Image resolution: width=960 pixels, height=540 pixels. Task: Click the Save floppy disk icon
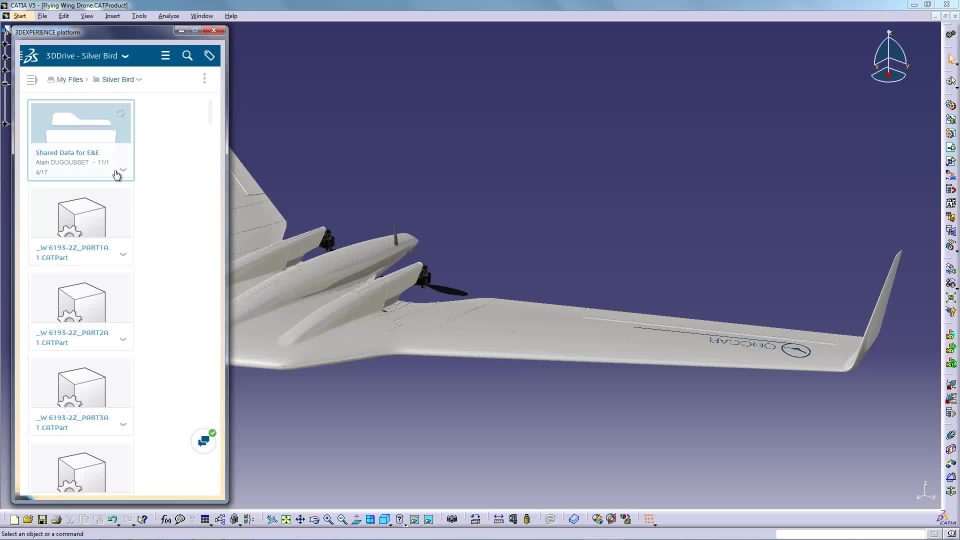tap(42, 519)
